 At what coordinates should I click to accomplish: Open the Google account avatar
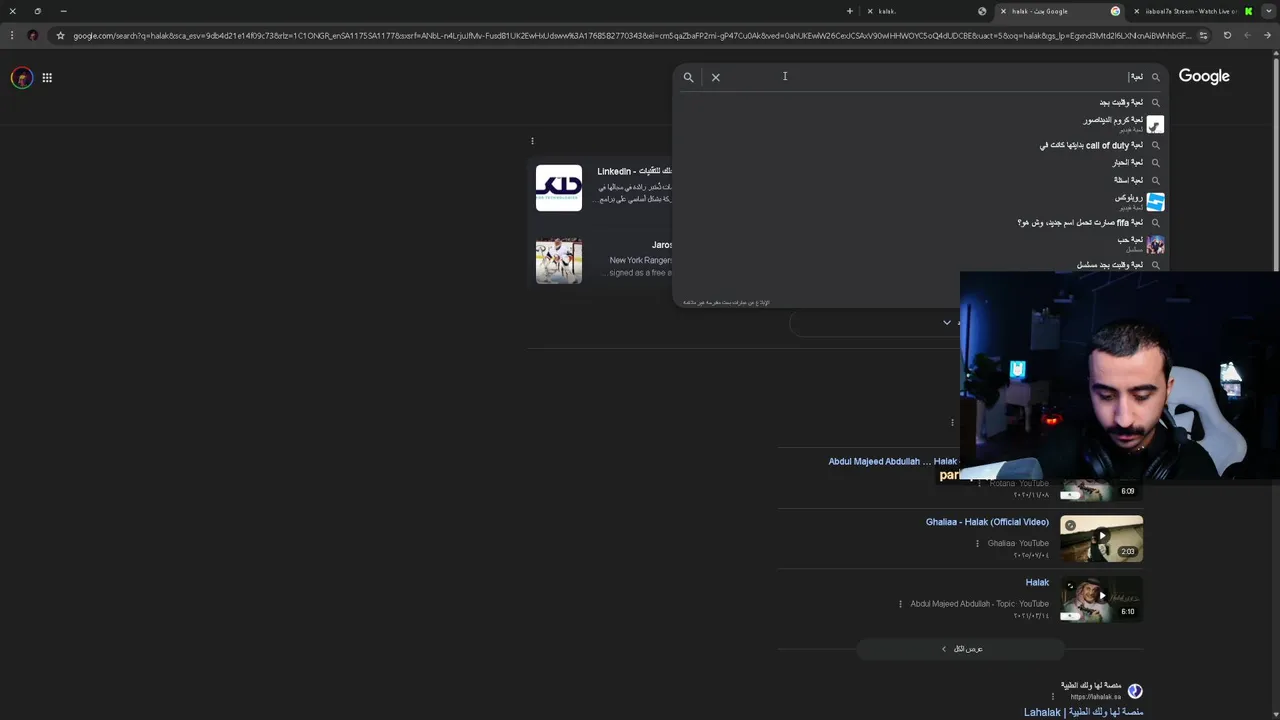[x=21, y=77]
